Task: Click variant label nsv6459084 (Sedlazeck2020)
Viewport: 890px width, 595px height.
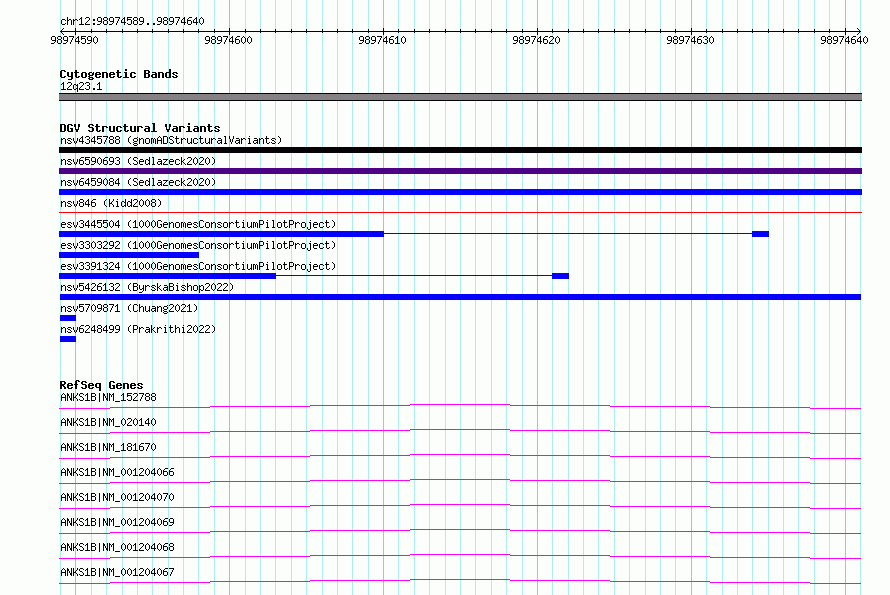Action: [x=138, y=182]
